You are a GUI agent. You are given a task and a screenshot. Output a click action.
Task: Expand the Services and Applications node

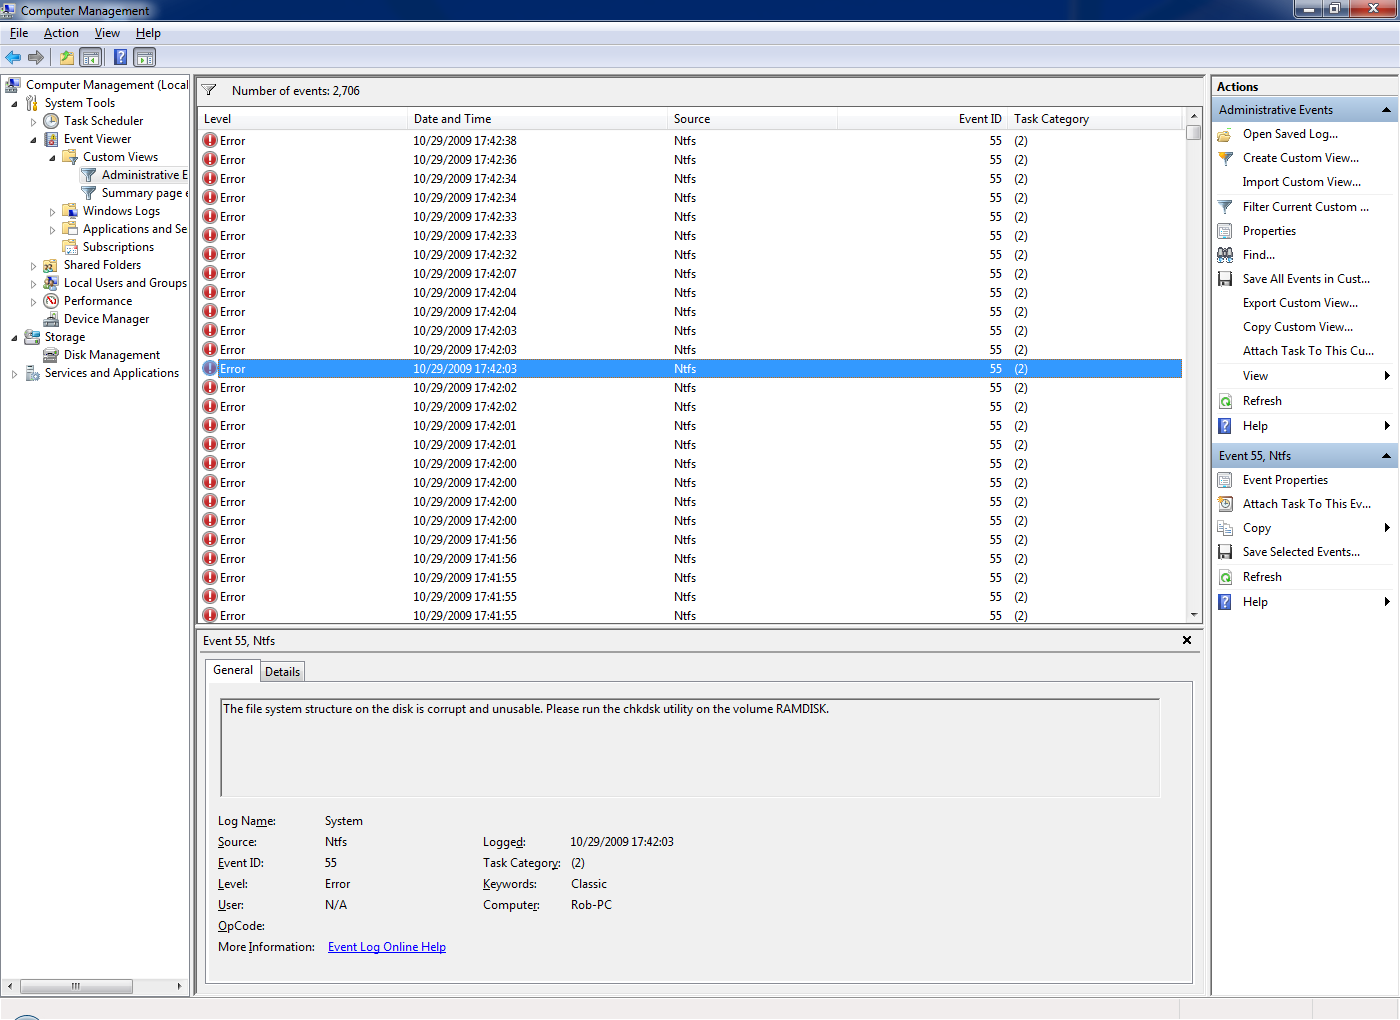click(x=14, y=374)
